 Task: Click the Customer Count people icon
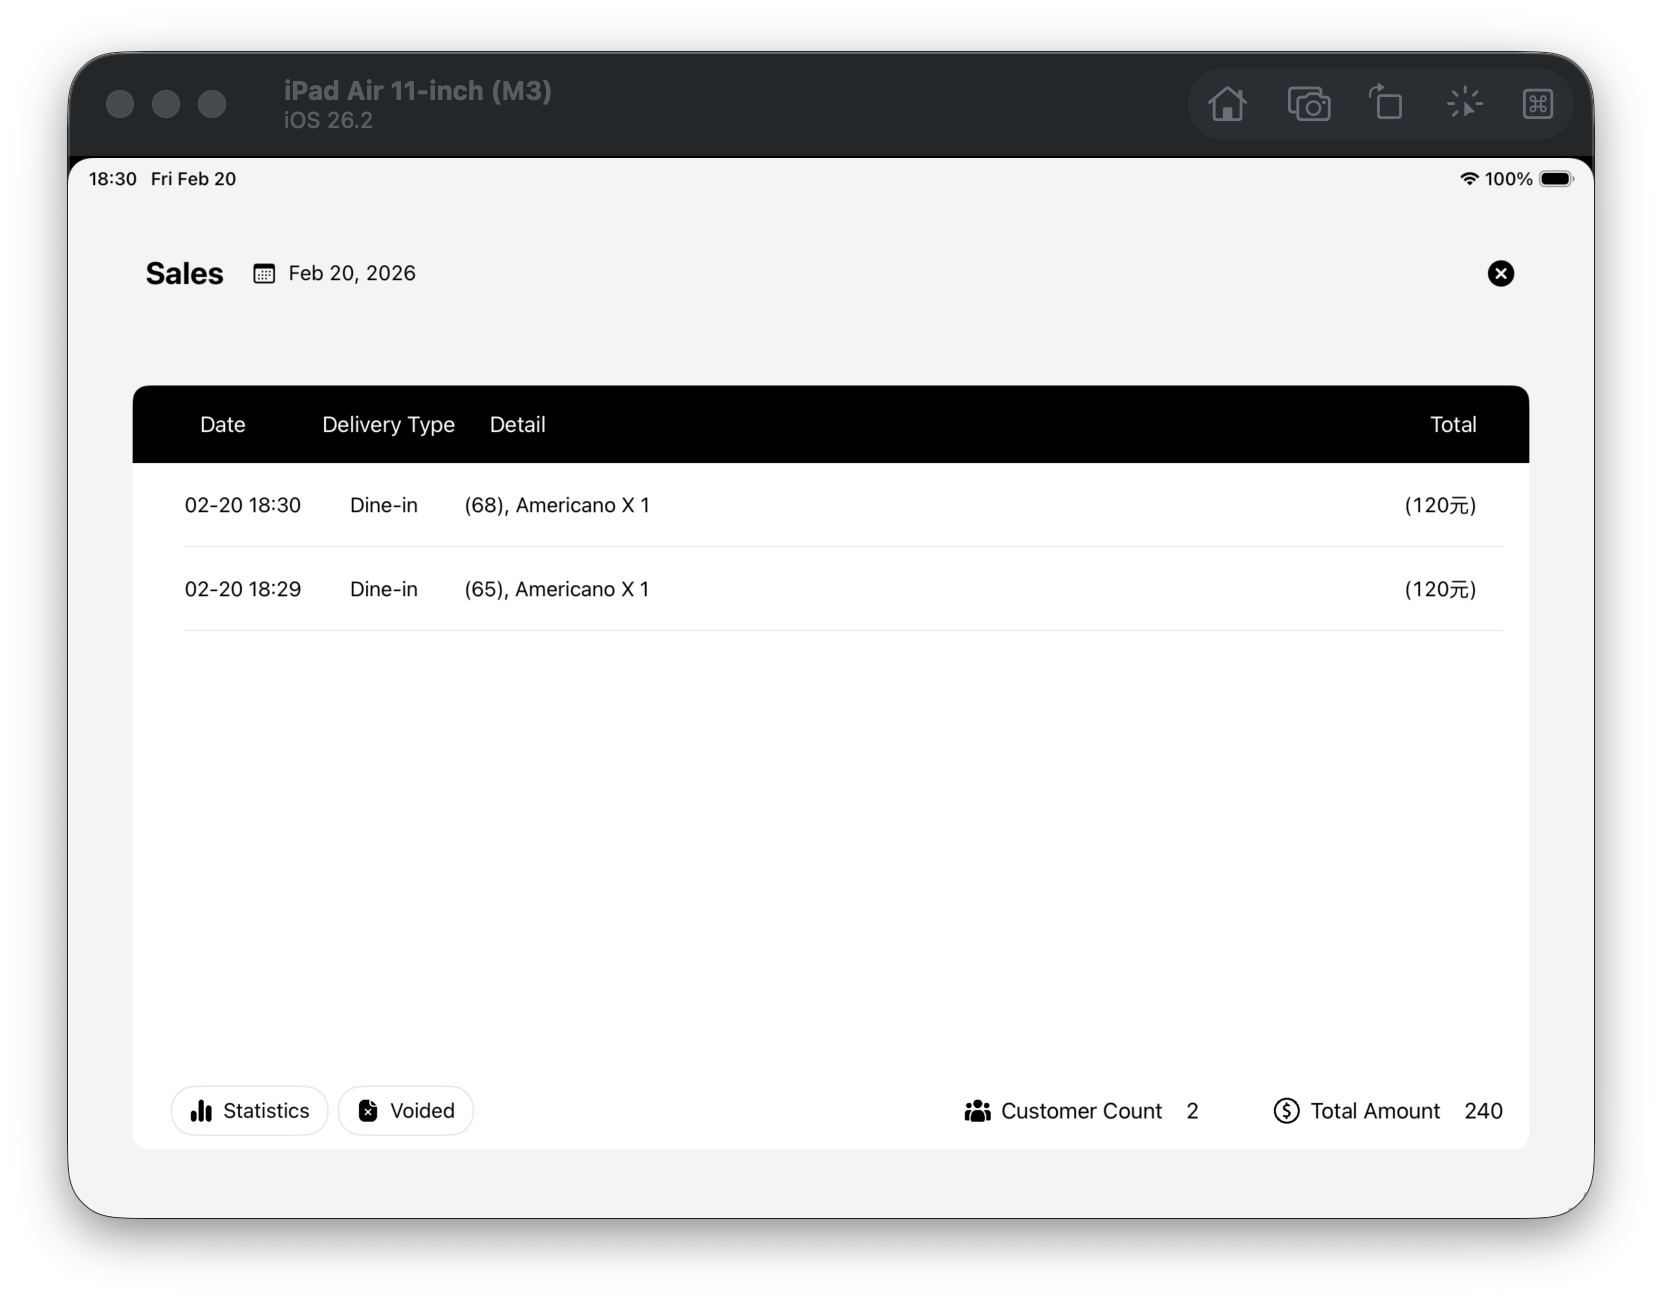[977, 1111]
